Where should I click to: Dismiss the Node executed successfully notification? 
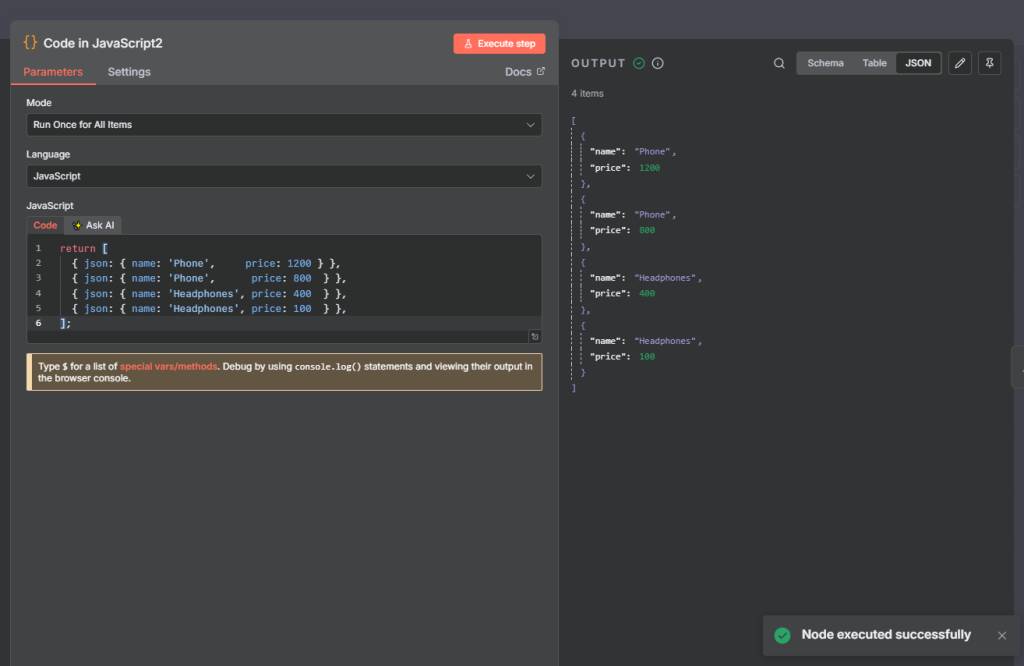pos(1002,635)
